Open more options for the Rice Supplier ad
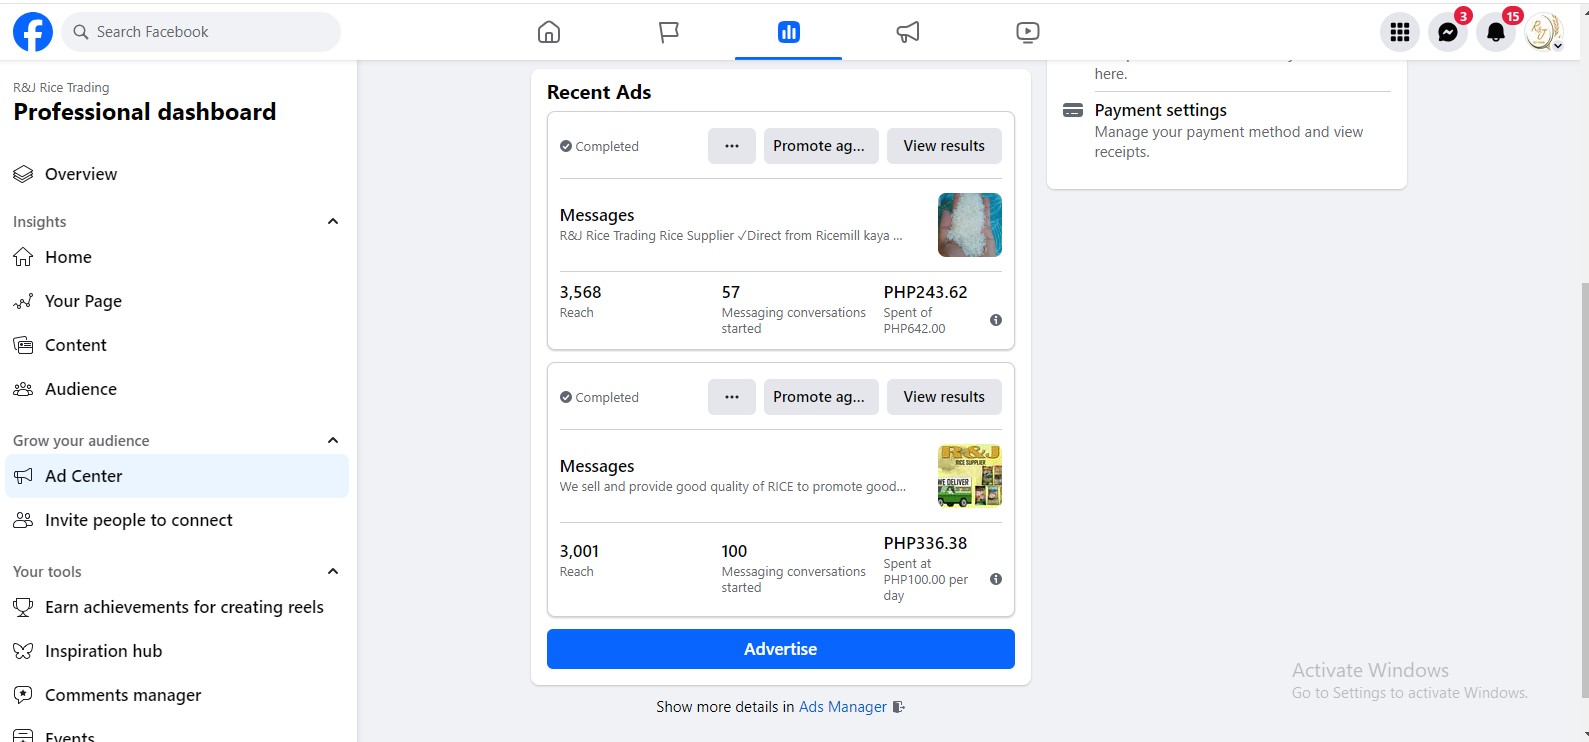 coord(732,146)
